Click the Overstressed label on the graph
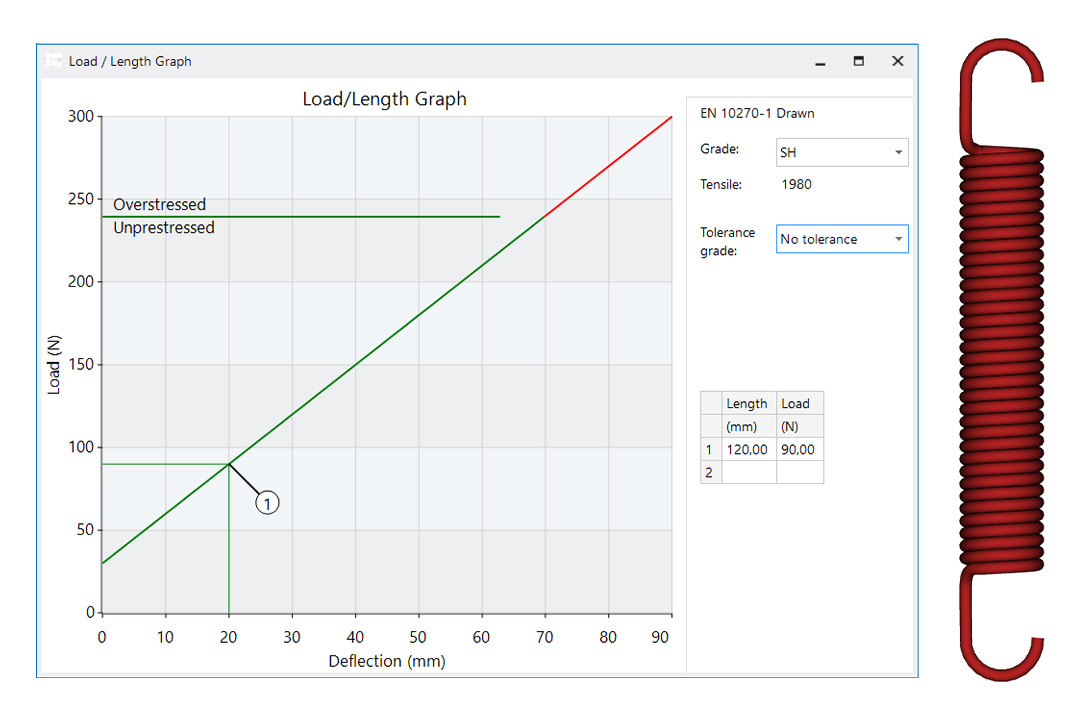Image resolution: width=1080 pixels, height=720 pixels. tap(159, 204)
